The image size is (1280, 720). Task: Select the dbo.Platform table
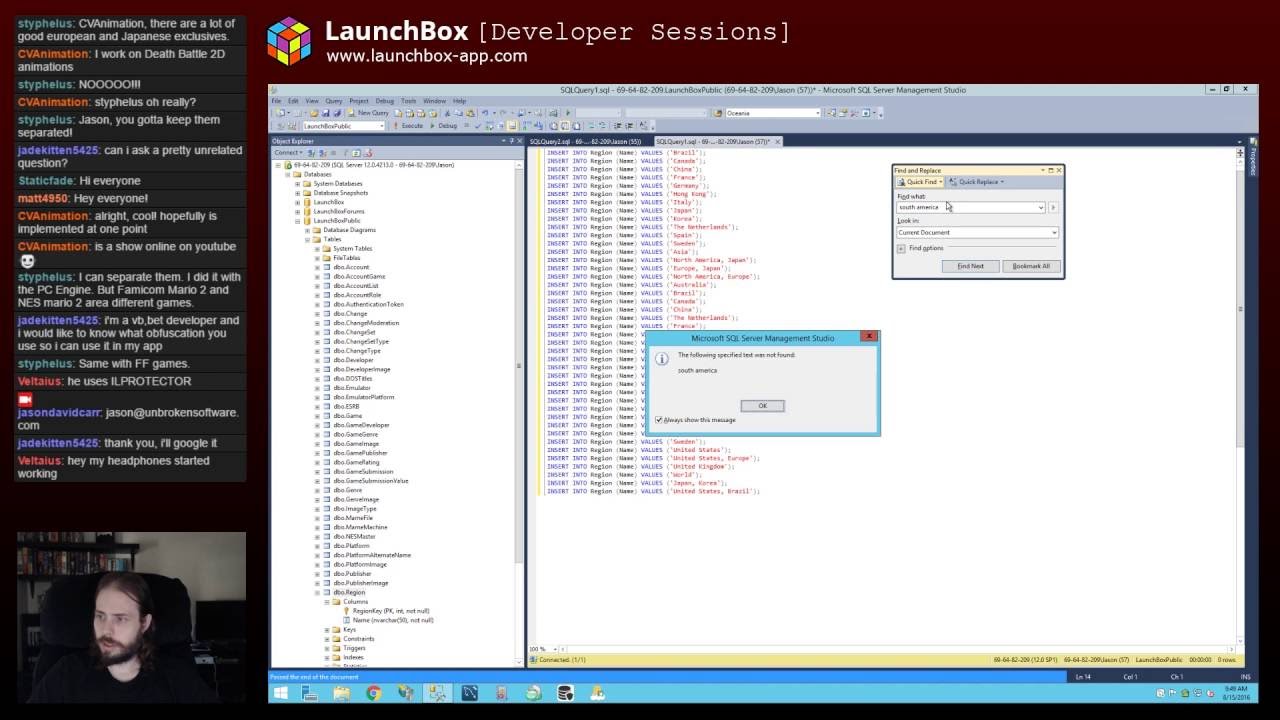pos(351,546)
